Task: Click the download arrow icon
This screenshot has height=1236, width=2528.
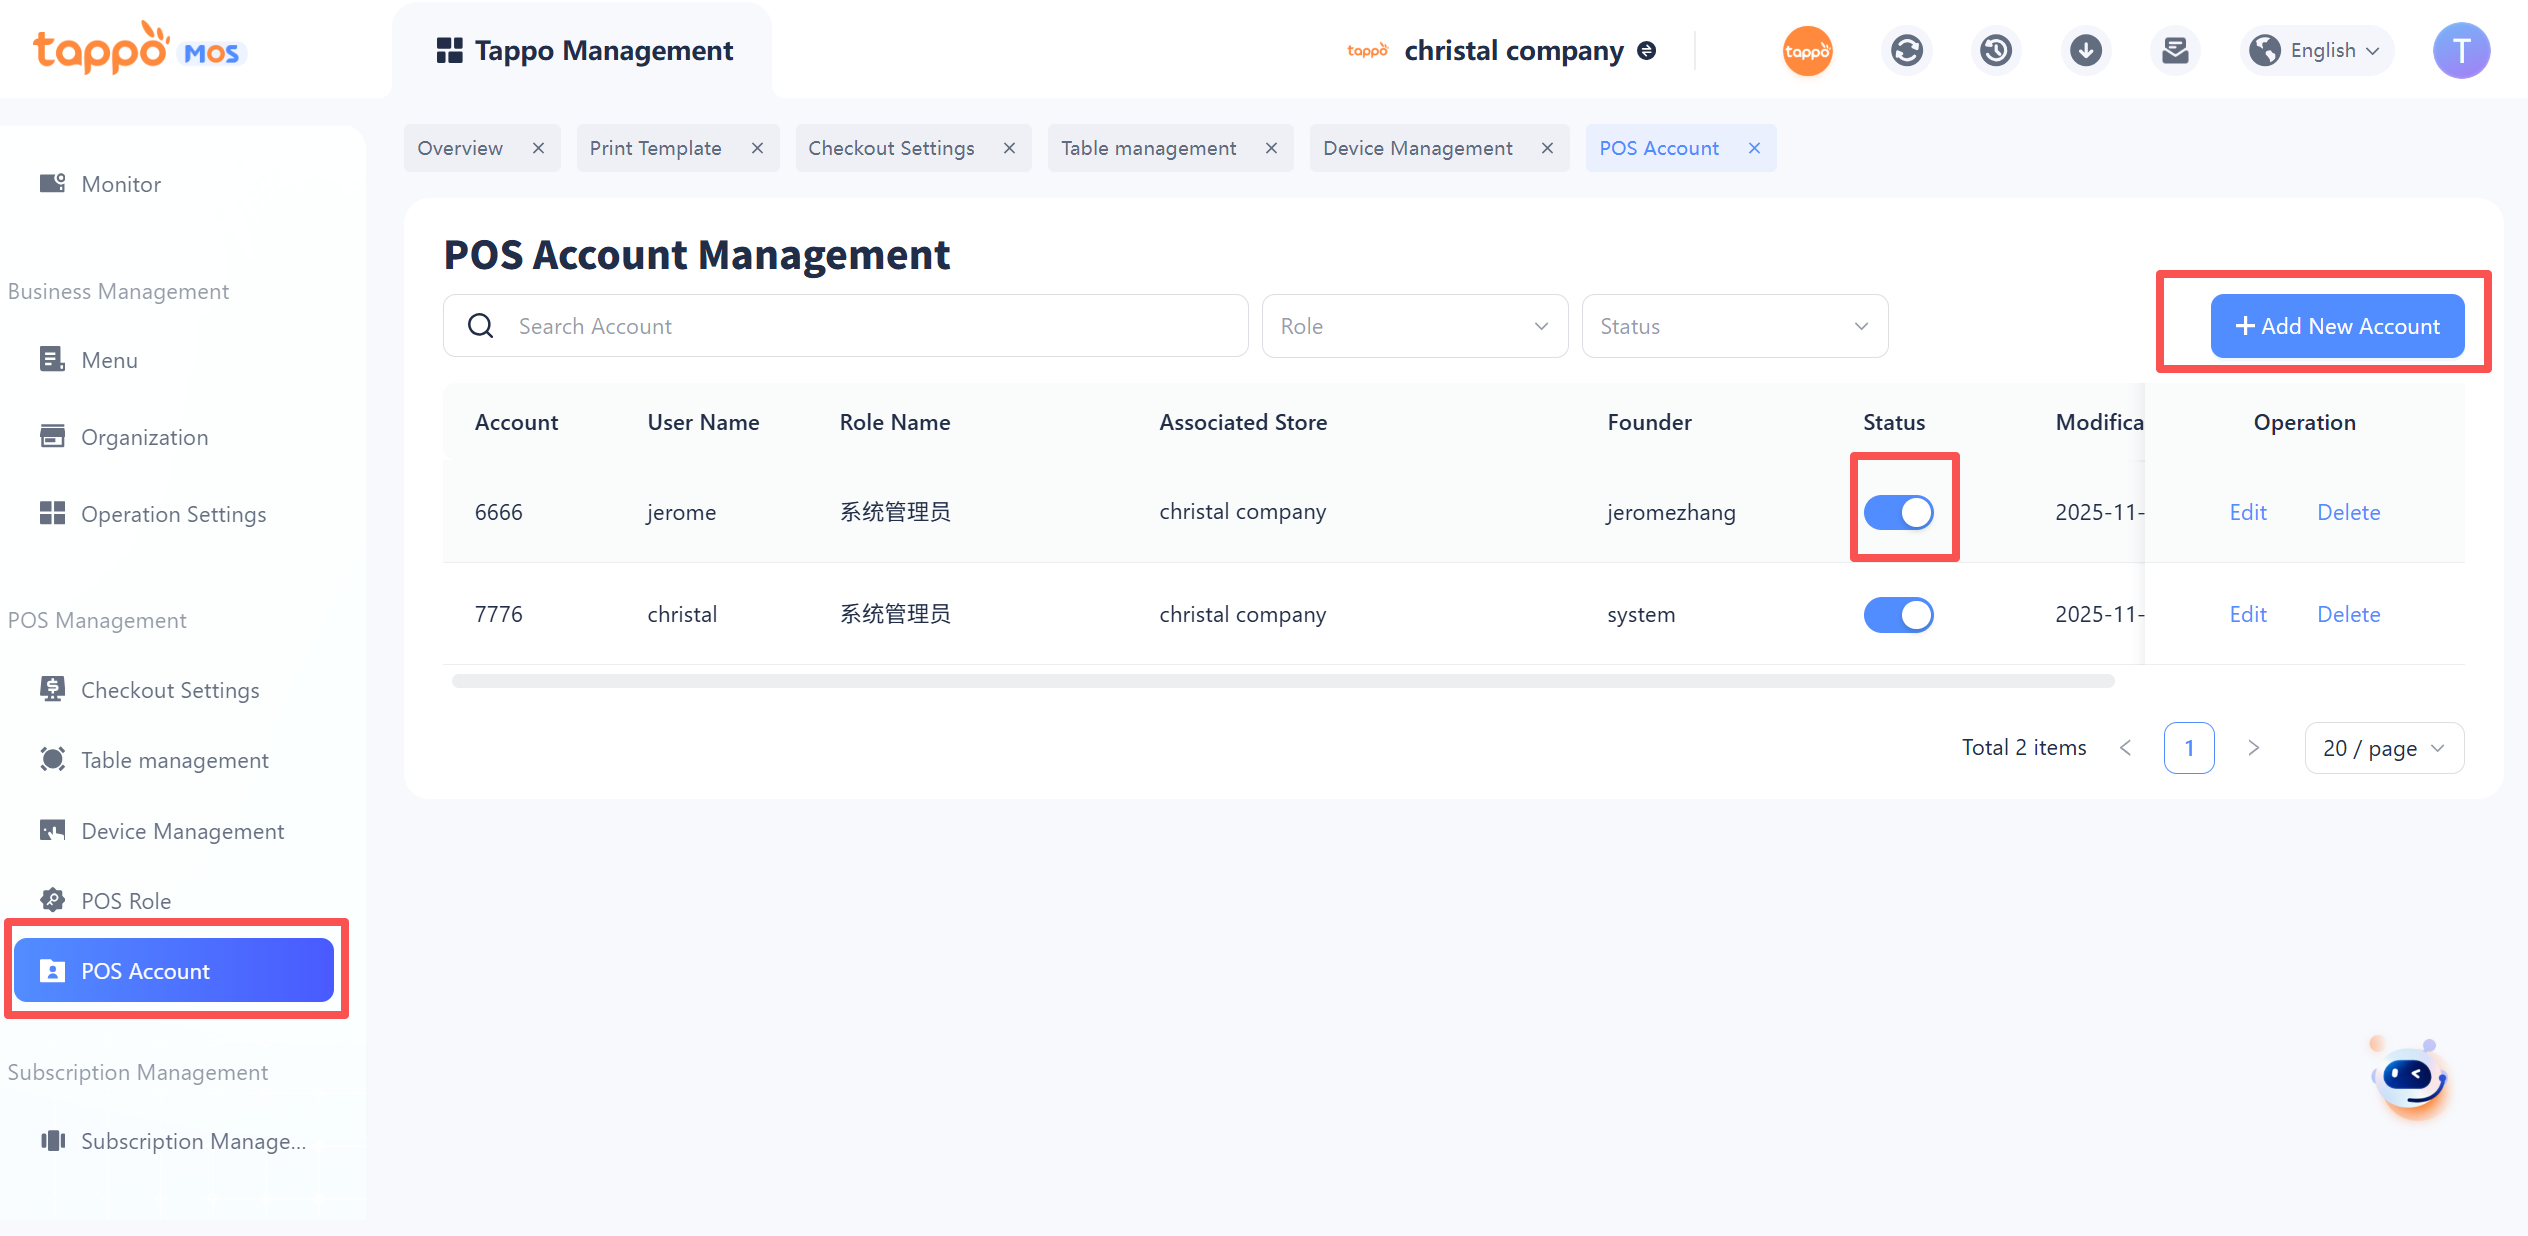Action: click(2086, 50)
